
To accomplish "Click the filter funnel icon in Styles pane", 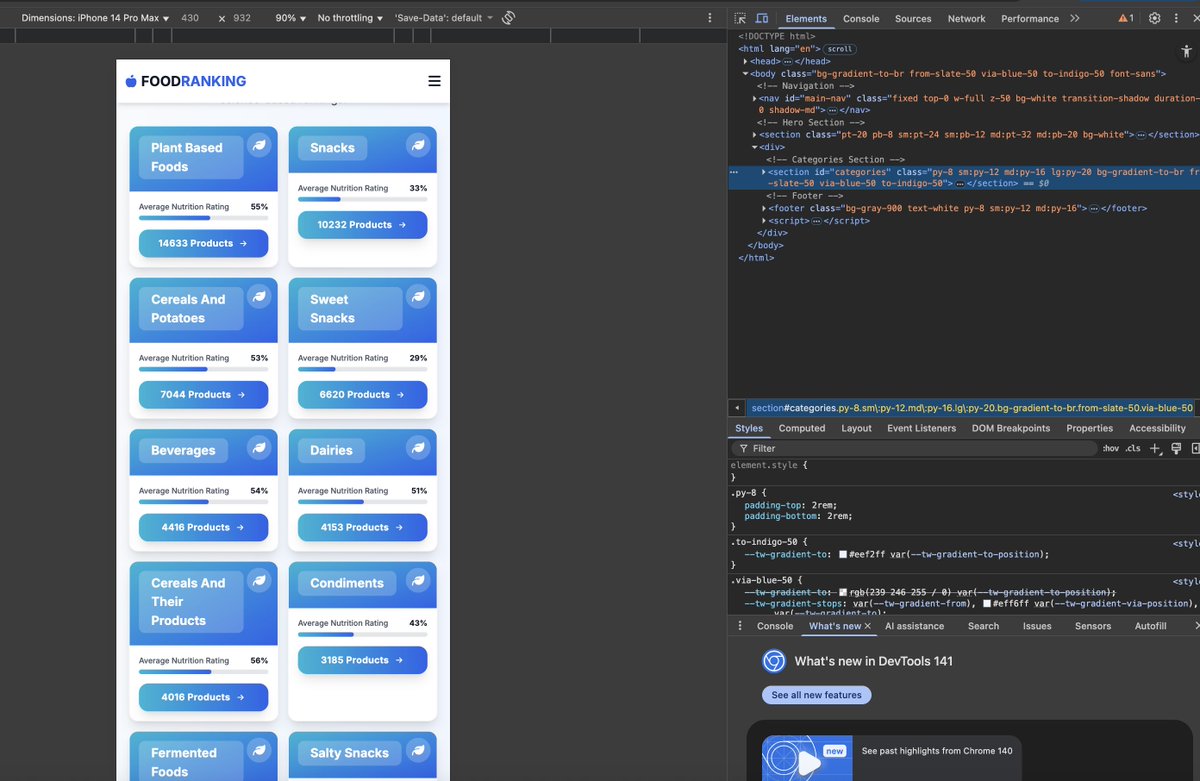I will point(743,449).
